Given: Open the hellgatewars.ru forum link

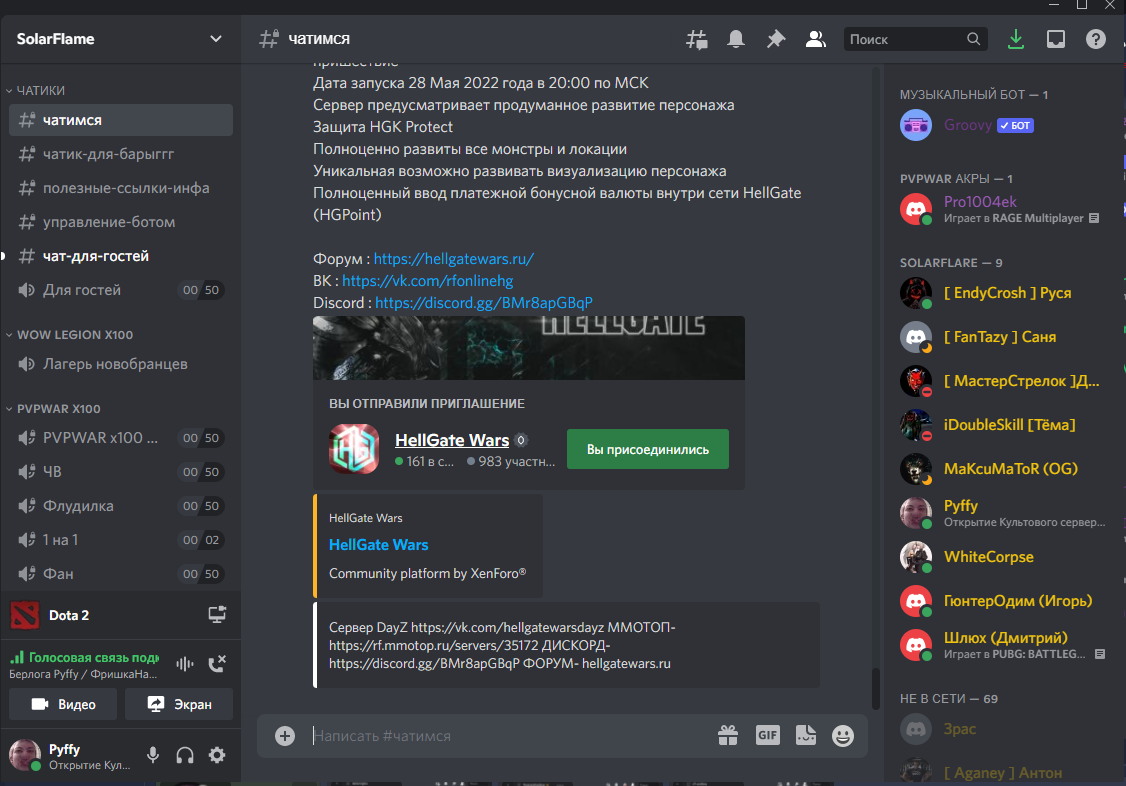Looking at the screenshot, I should pyautogui.click(x=453, y=259).
